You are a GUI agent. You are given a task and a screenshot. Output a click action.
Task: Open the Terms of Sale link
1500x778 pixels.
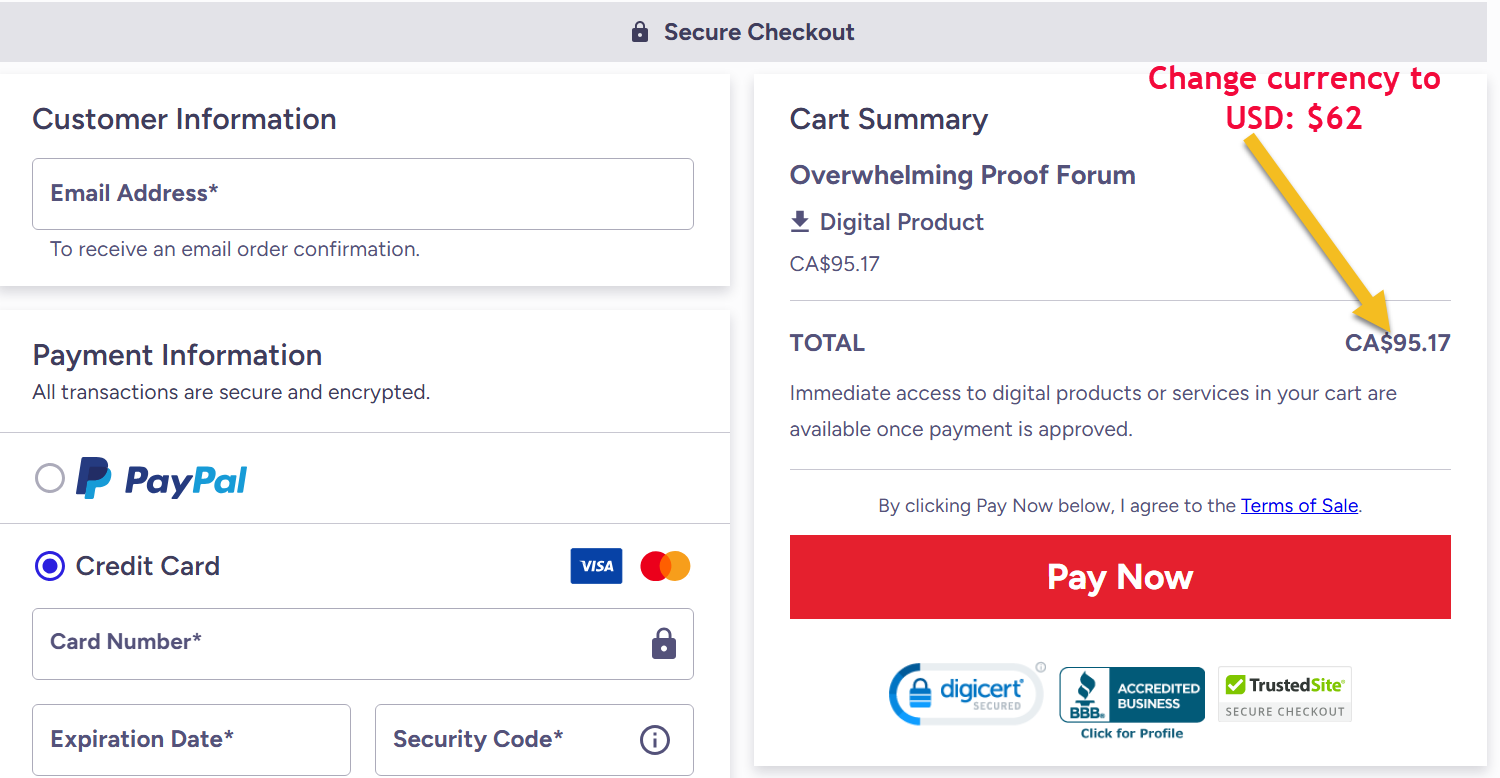[x=1299, y=506]
